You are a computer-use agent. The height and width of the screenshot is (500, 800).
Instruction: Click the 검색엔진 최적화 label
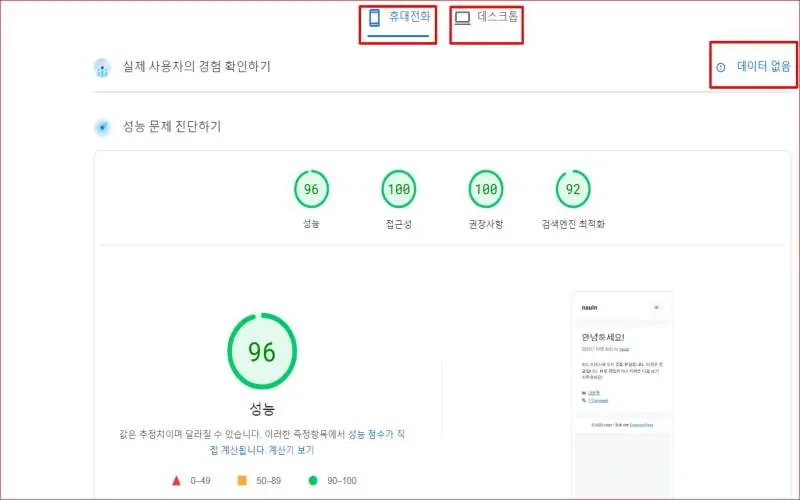coord(573,224)
